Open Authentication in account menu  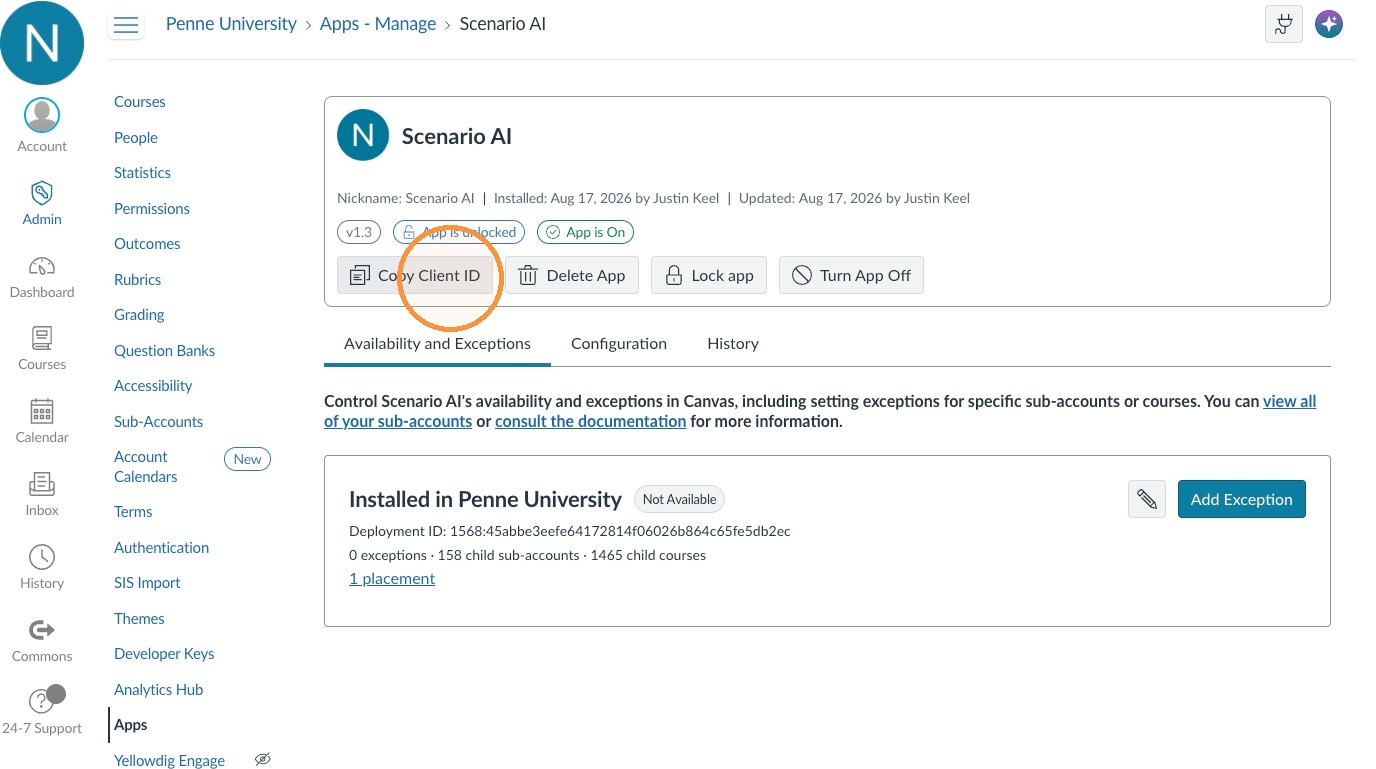161,548
